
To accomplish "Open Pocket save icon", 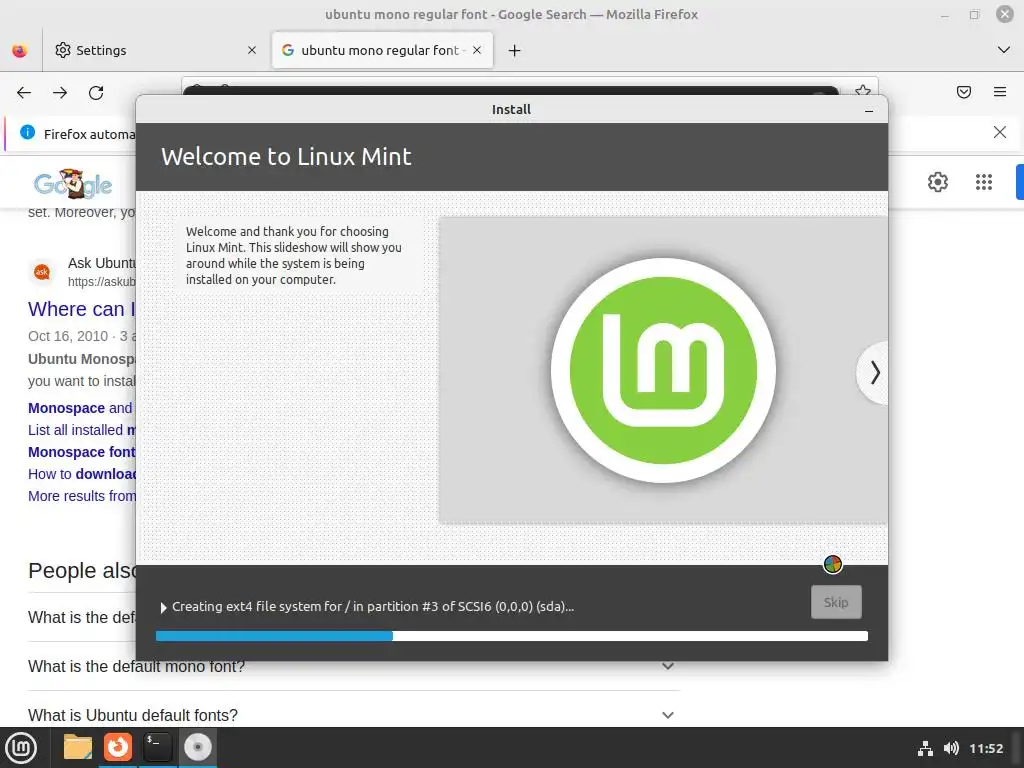I will tap(964, 92).
